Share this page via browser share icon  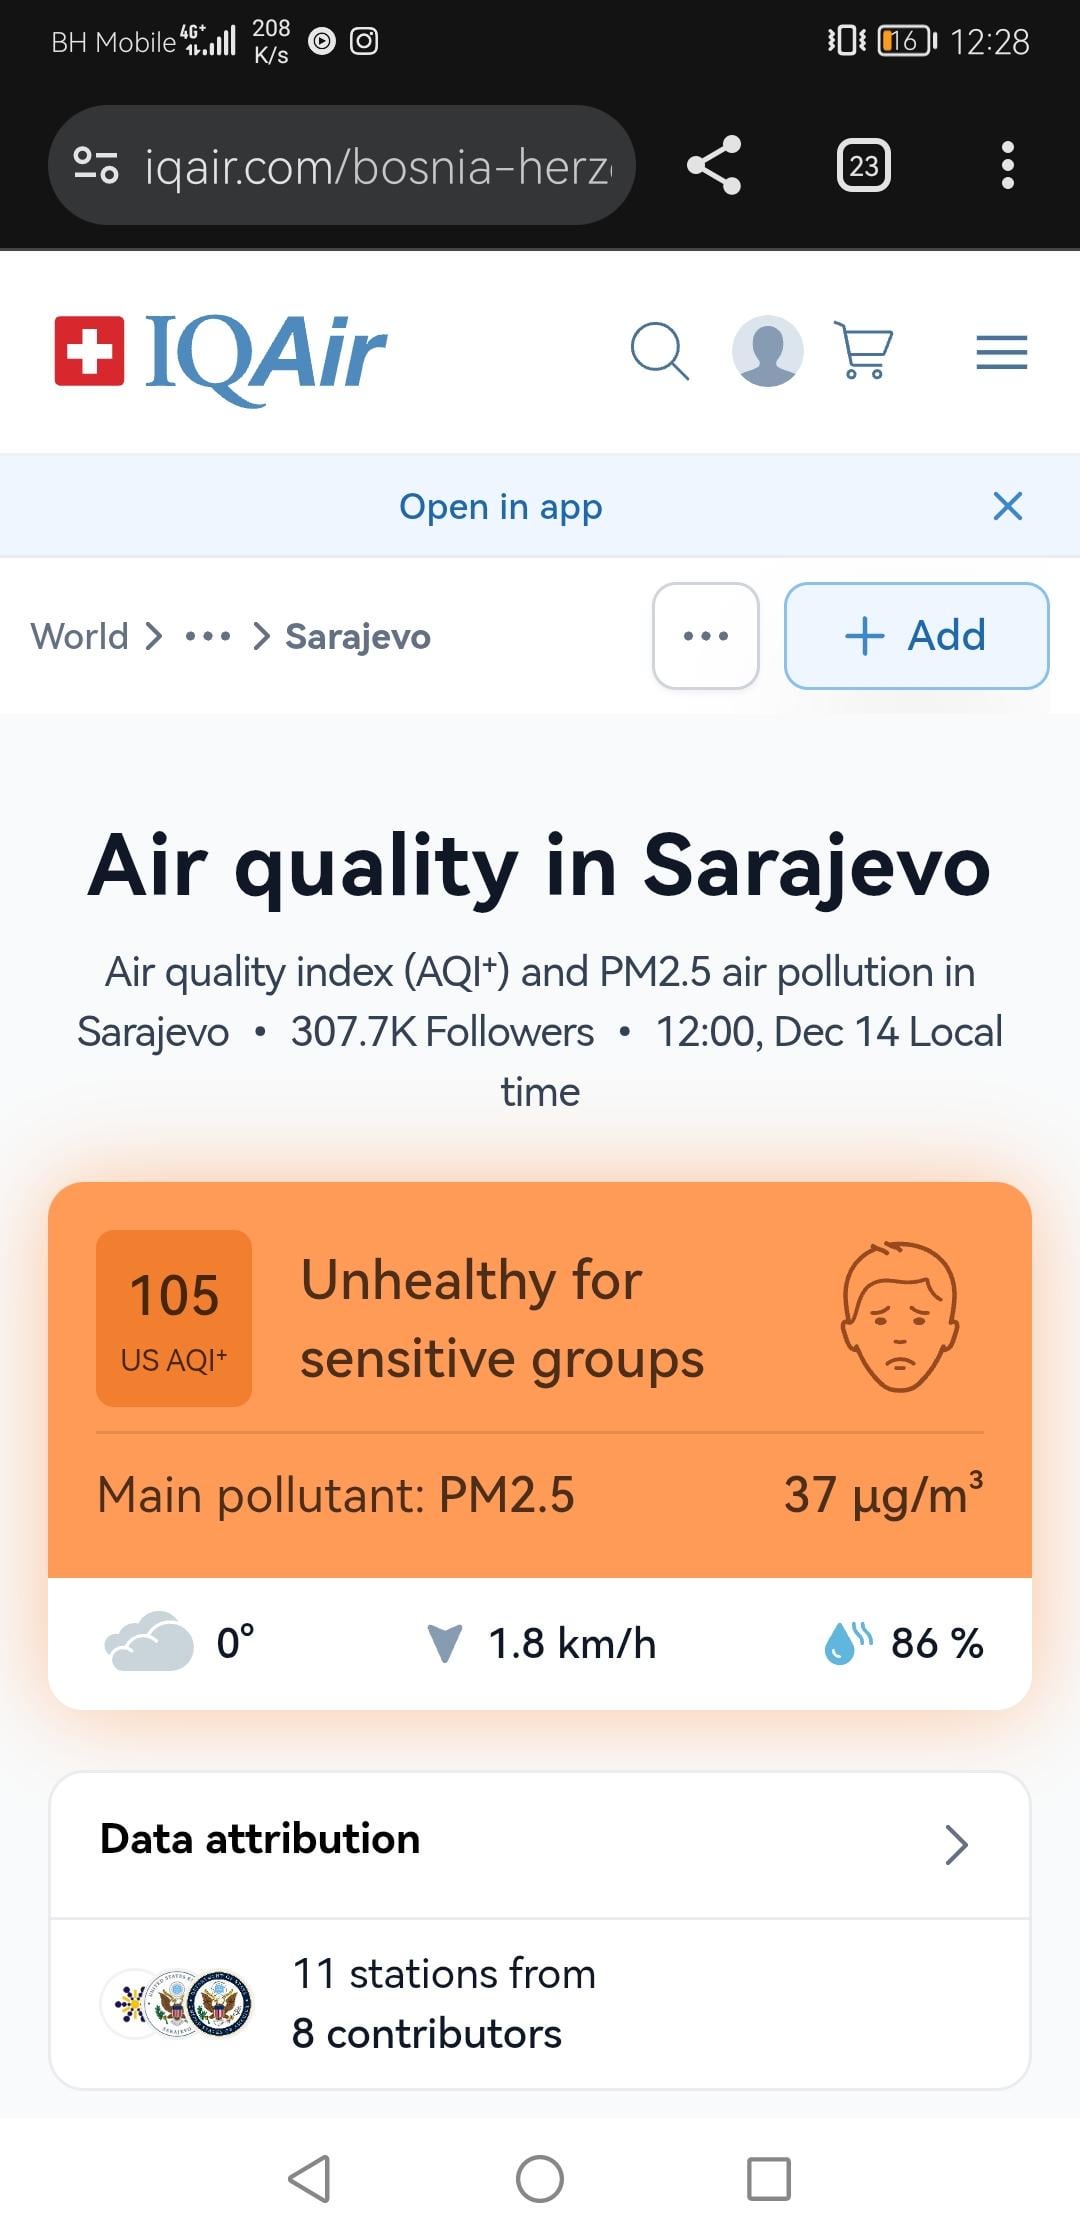[714, 165]
